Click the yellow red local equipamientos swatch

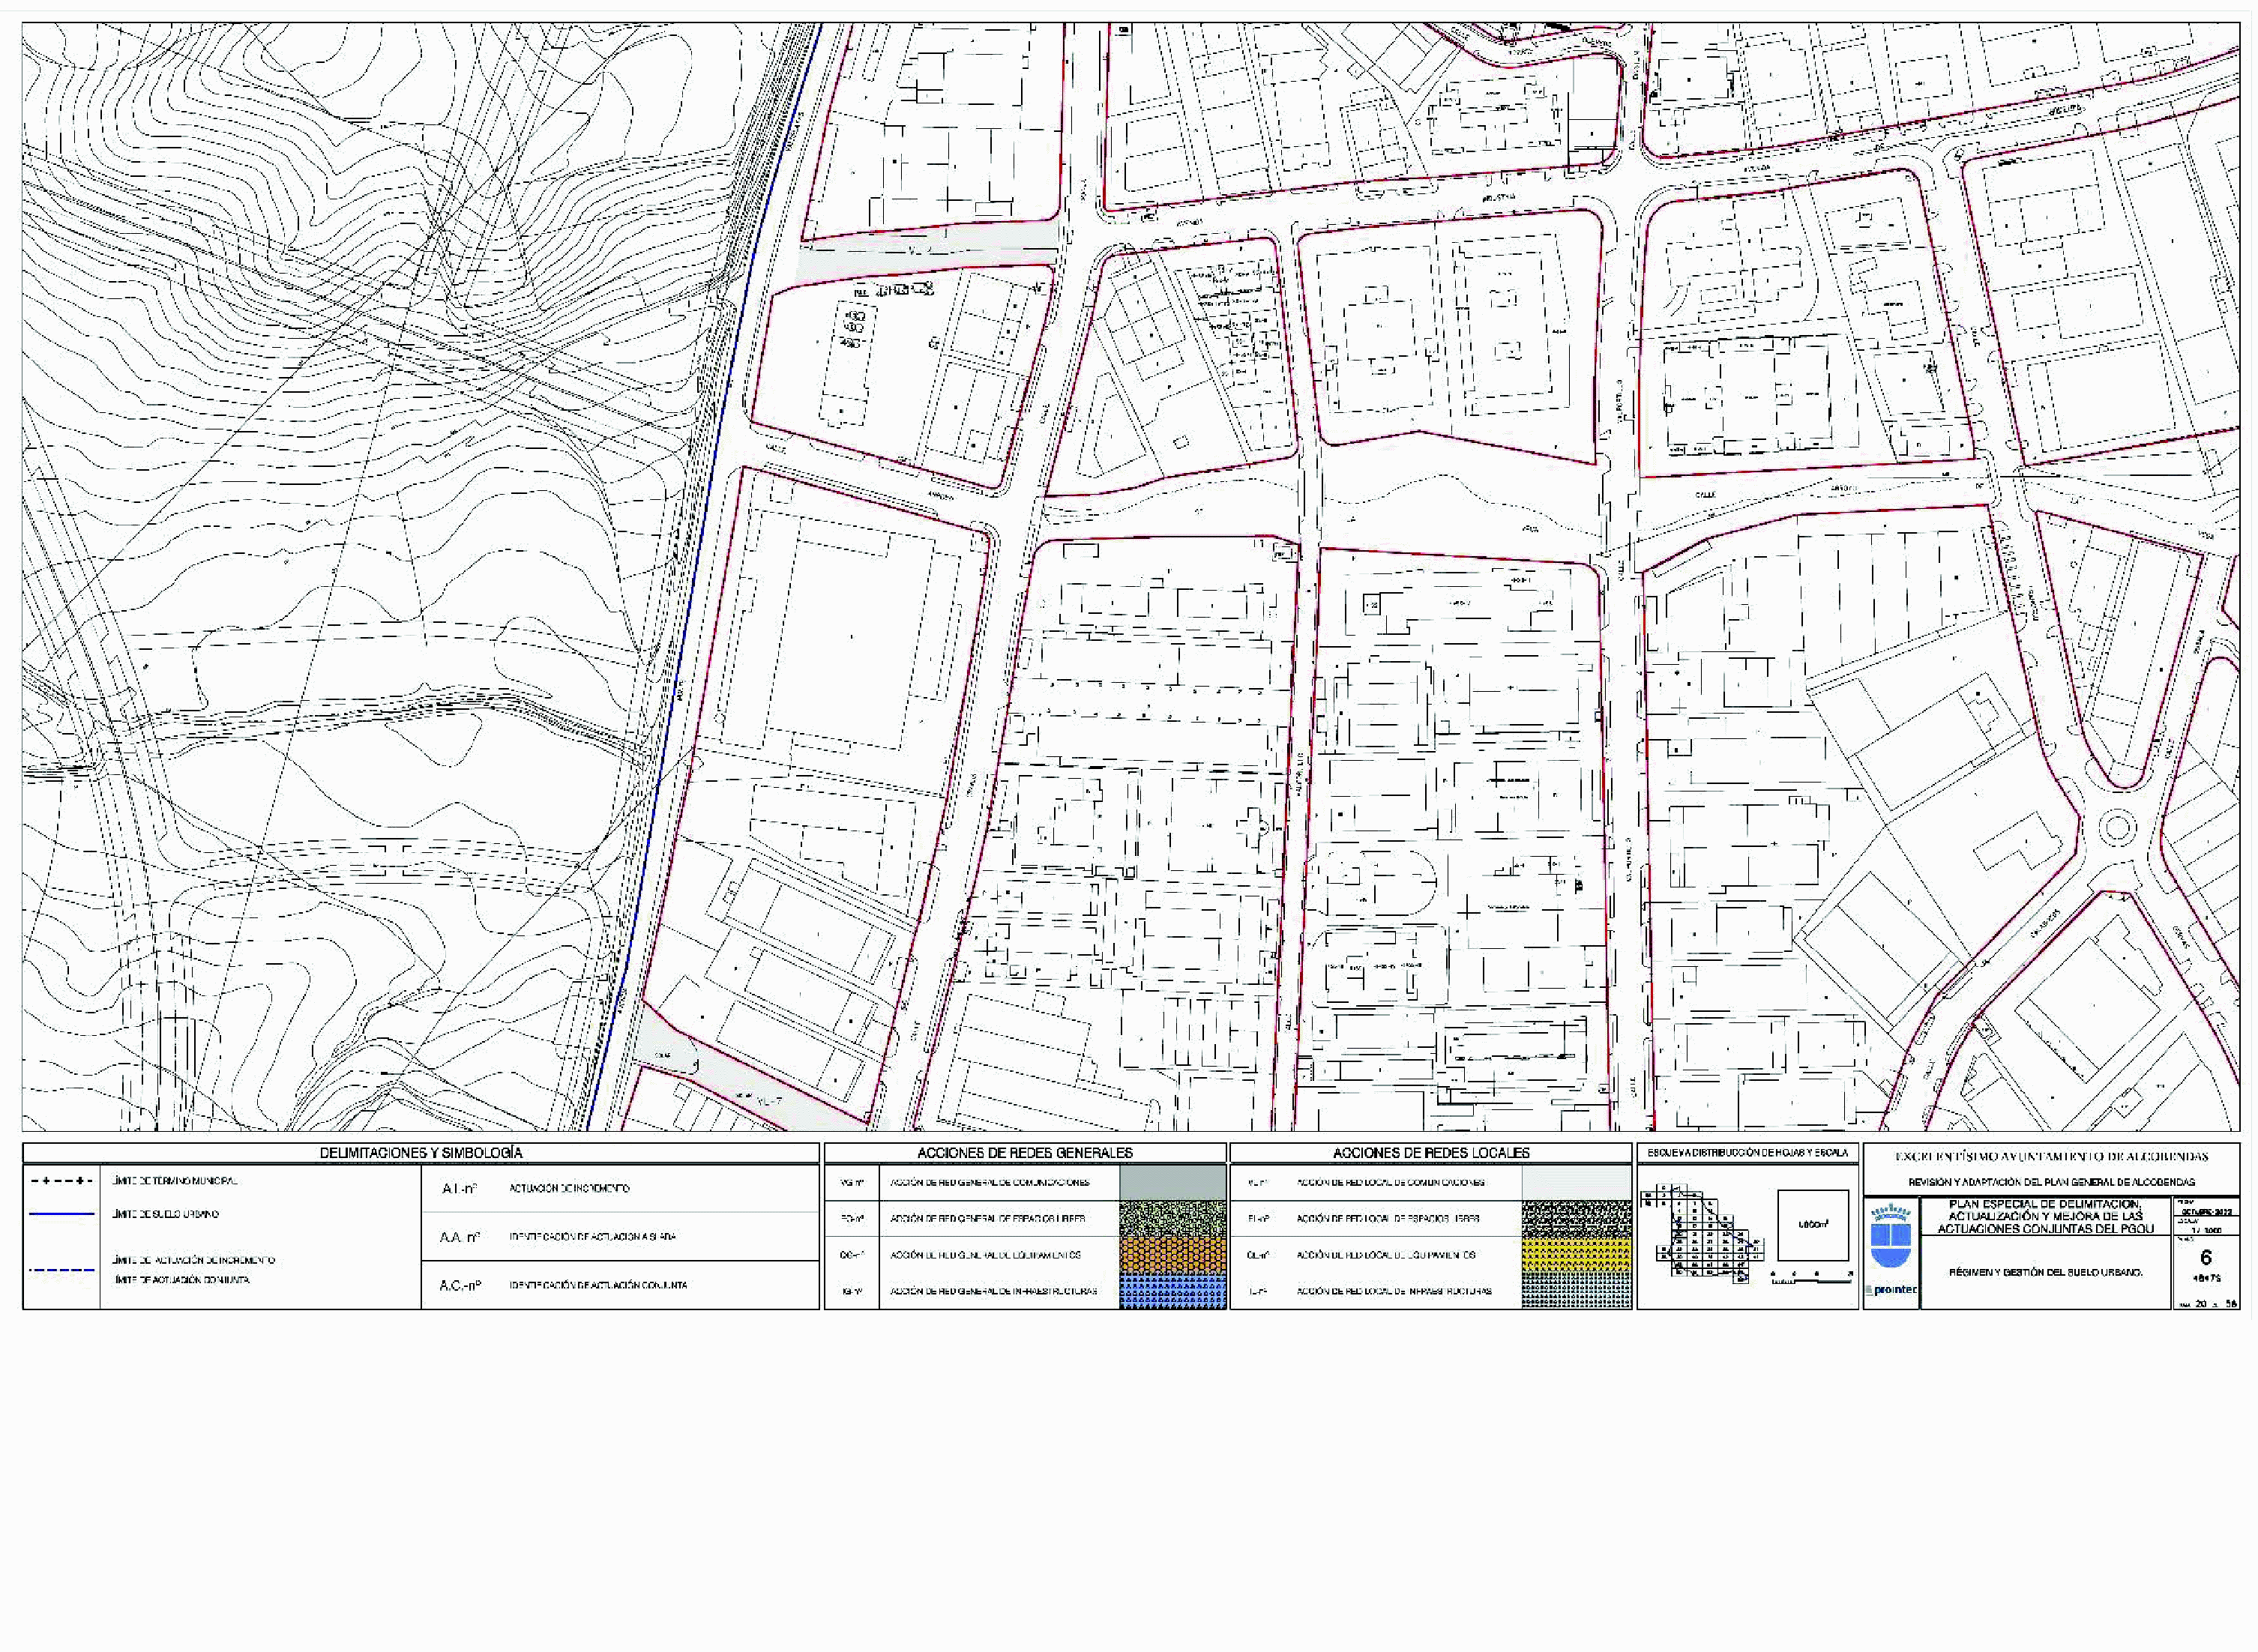pyautogui.click(x=1576, y=1254)
